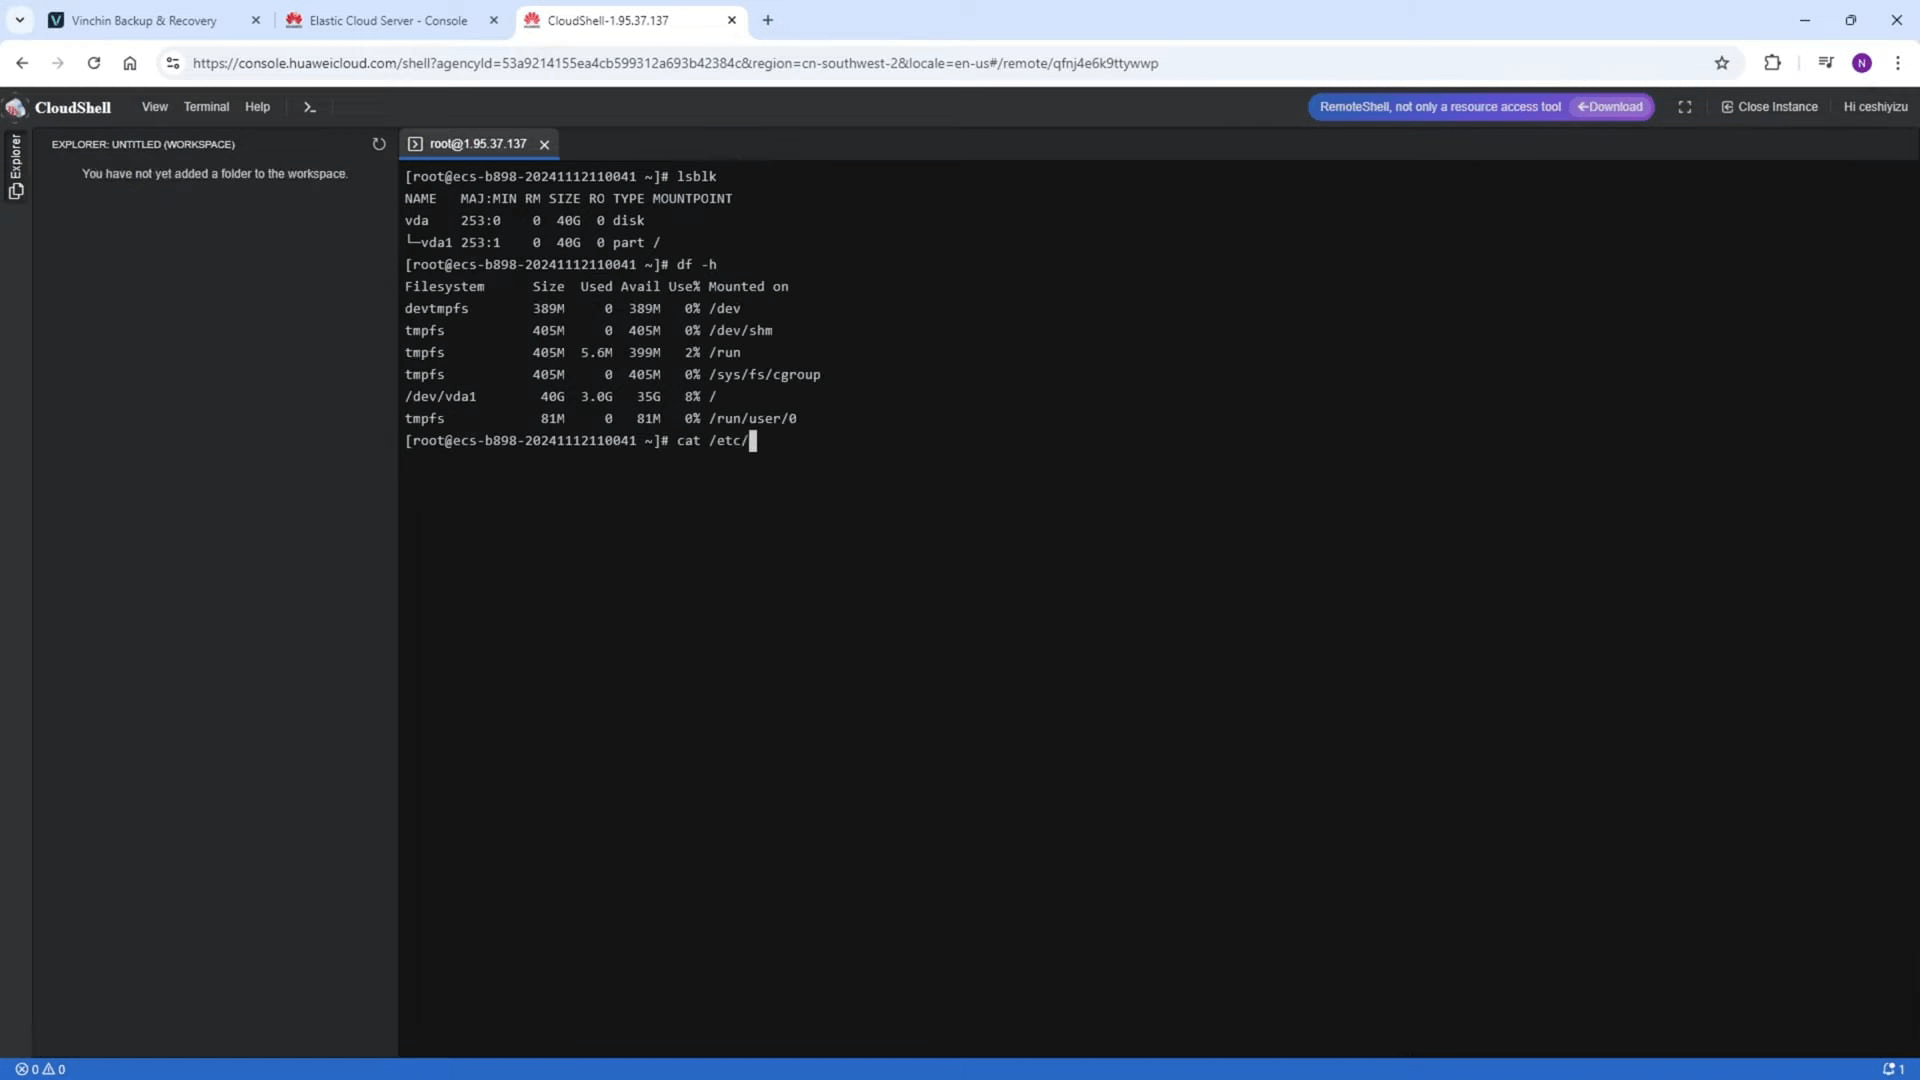Open the Help menu
Image resolution: width=1920 pixels, height=1080 pixels.
(x=257, y=107)
